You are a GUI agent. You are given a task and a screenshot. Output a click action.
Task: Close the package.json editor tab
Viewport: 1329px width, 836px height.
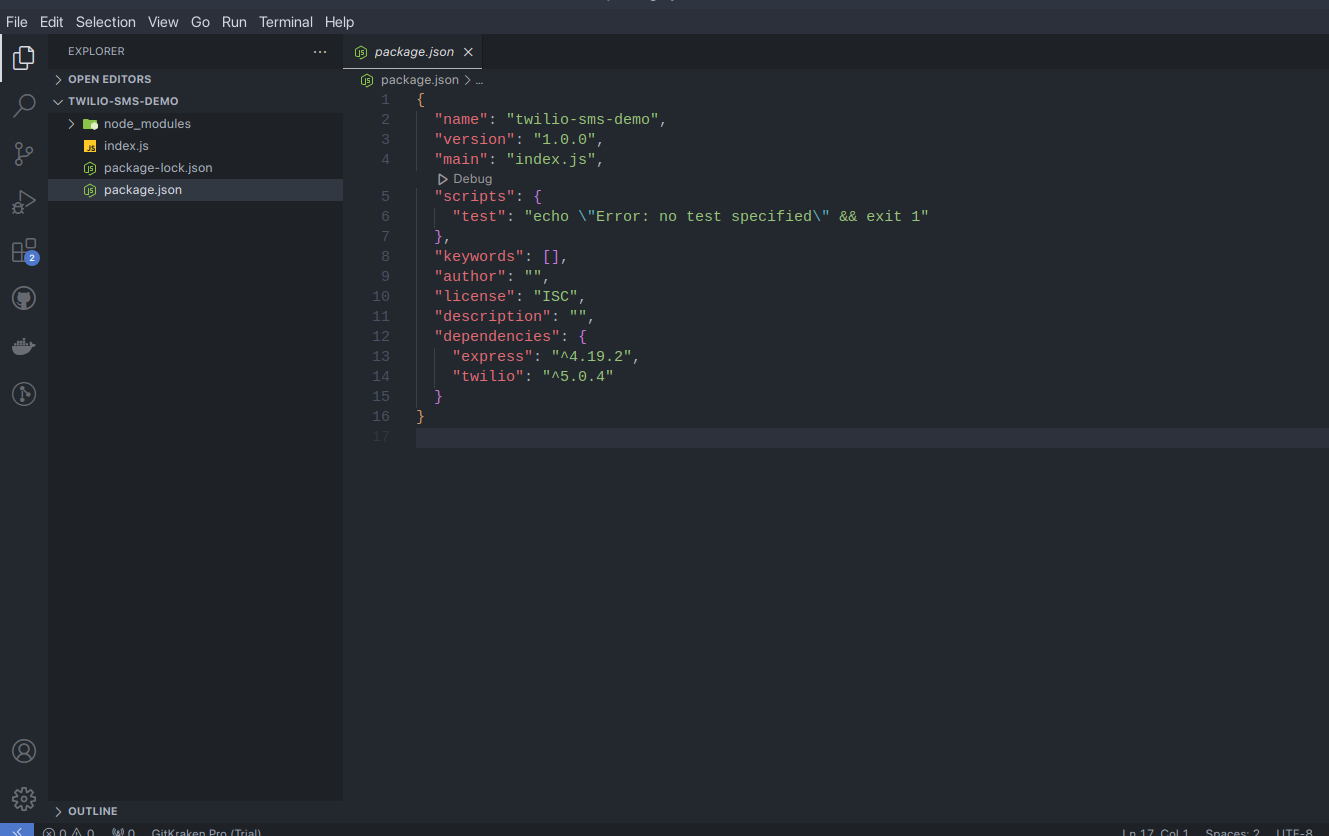(x=468, y=52)
